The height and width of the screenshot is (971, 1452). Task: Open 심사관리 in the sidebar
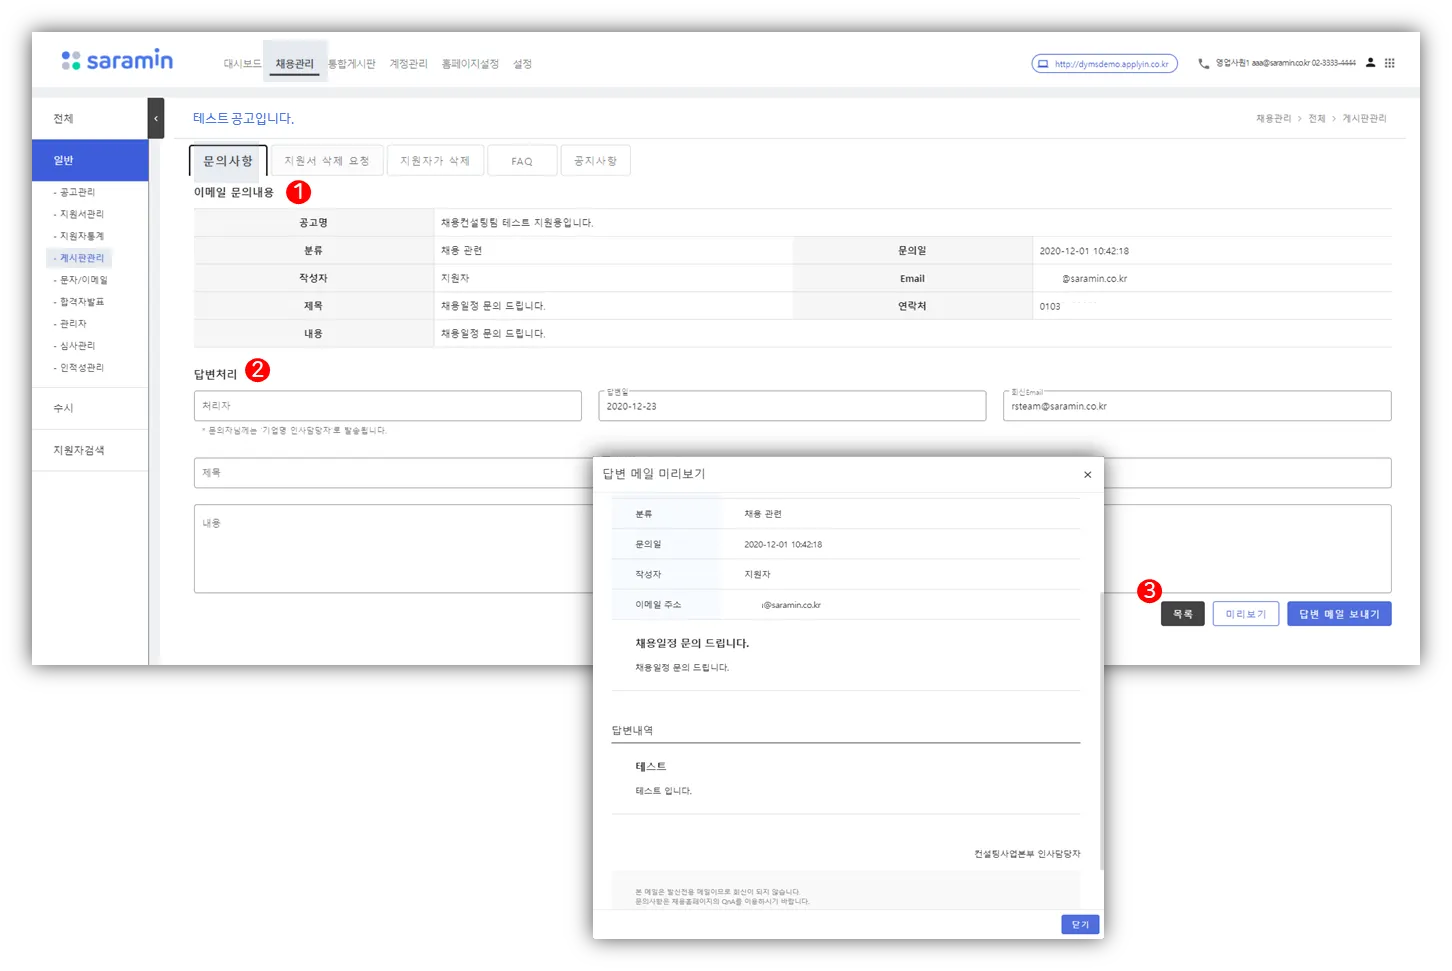point(76,346)
